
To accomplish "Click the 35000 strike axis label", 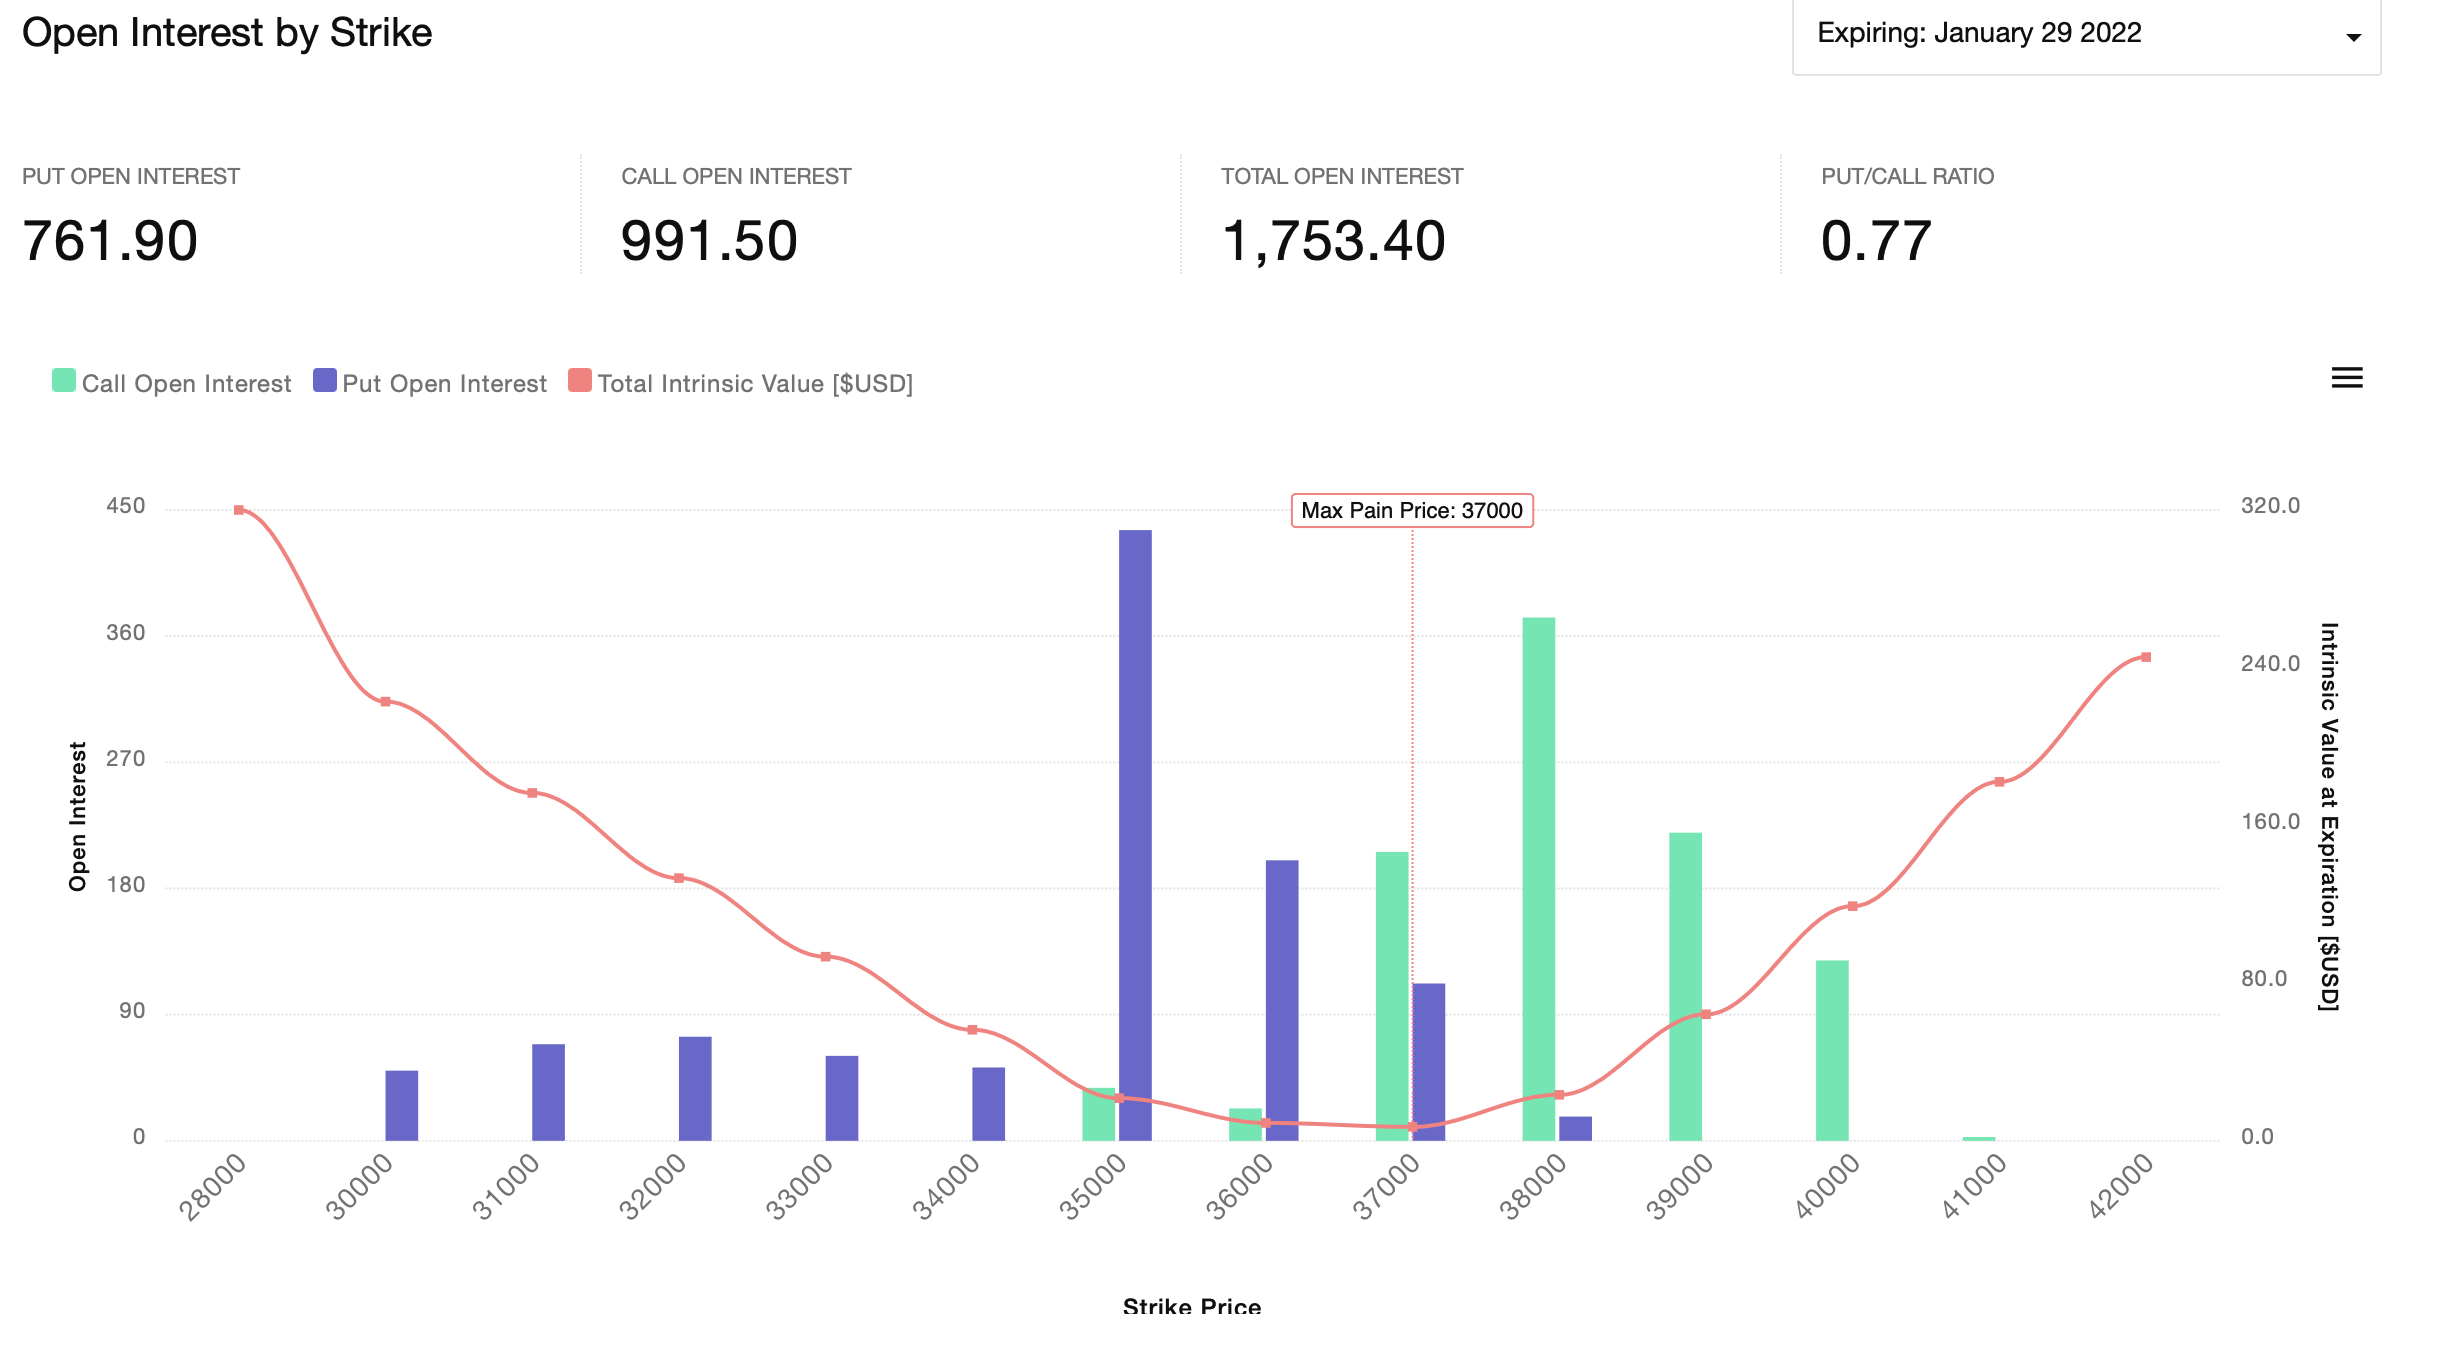I will [1093, 1187].
